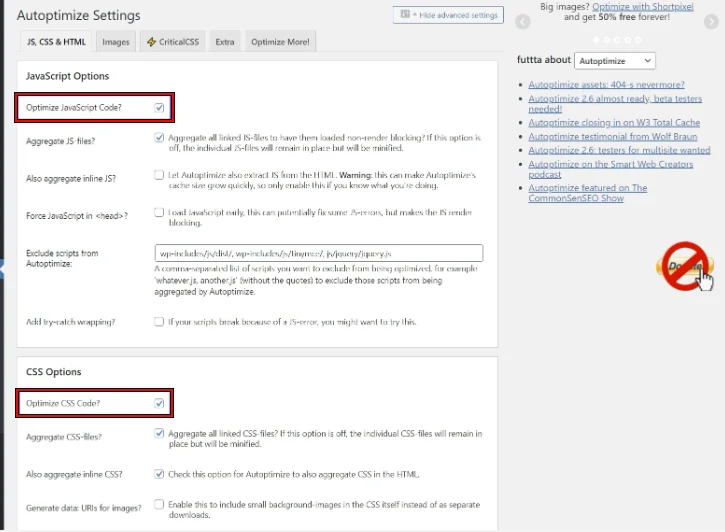This screenshot has width=725, height=532.
Task: Click the Exclude scripts from Autoptimize field
Action: pos(319,253)
